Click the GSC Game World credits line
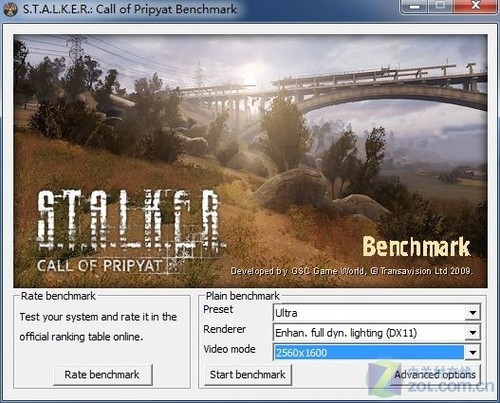Image resolution: width=500 pixels, height=403 pixels. click(x=352, y=271)
